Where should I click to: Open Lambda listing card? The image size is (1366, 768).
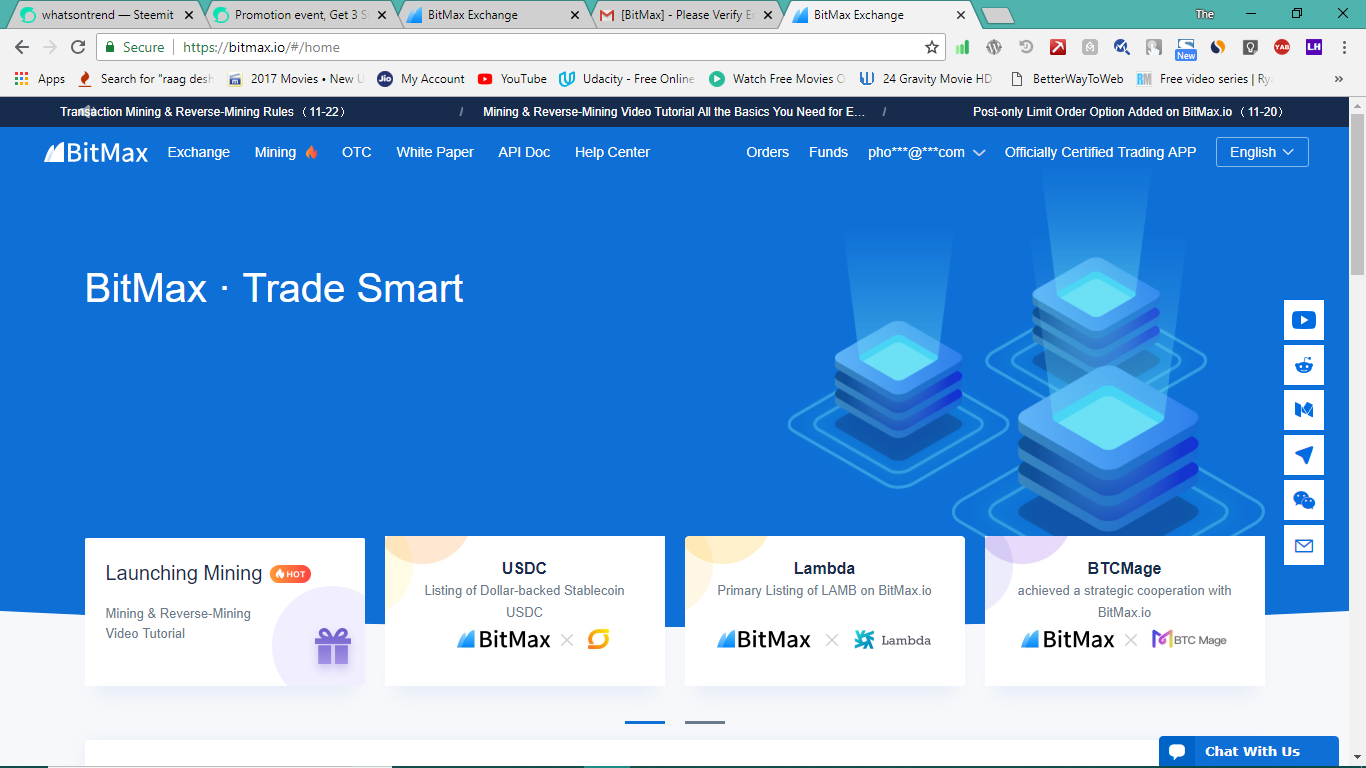825,611
